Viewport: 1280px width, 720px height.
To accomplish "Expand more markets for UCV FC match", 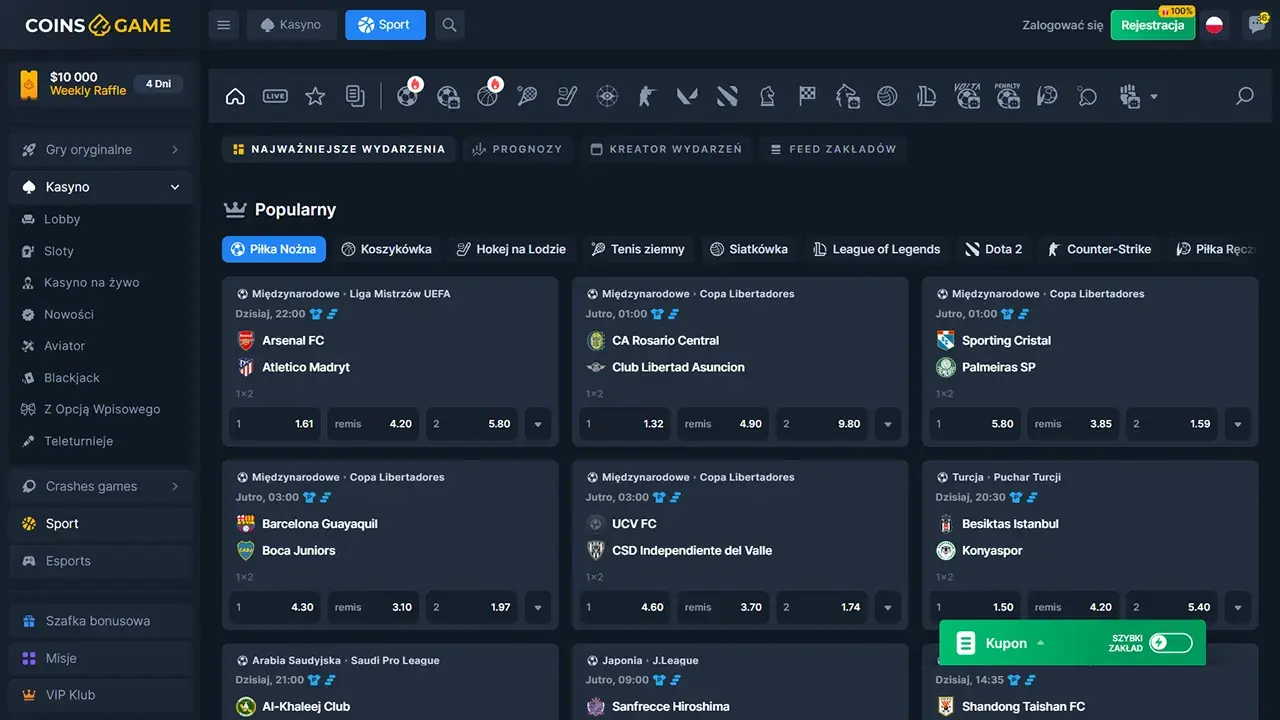I will tap(888, 607).
